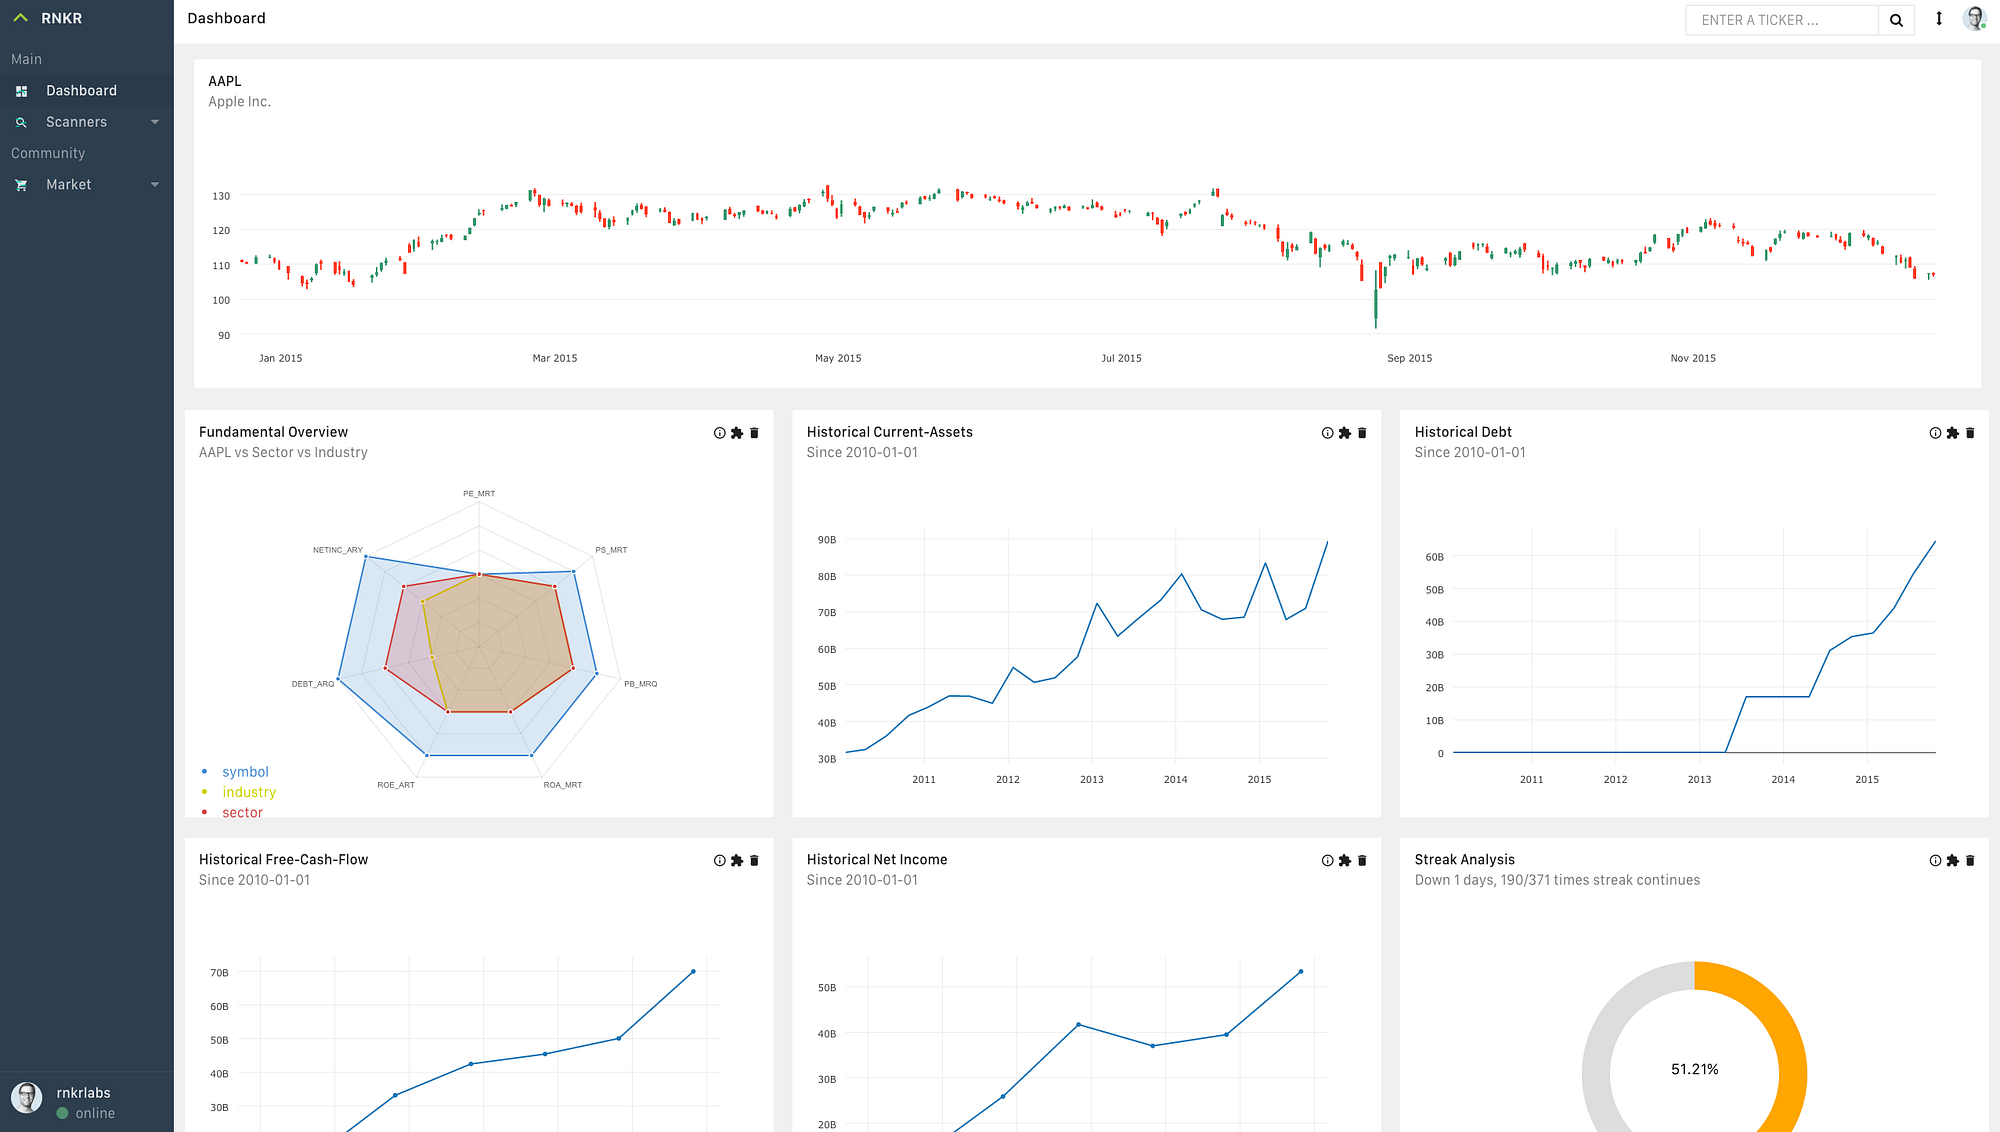Expand the Market submenu arrow

click(x=155, y=185)
